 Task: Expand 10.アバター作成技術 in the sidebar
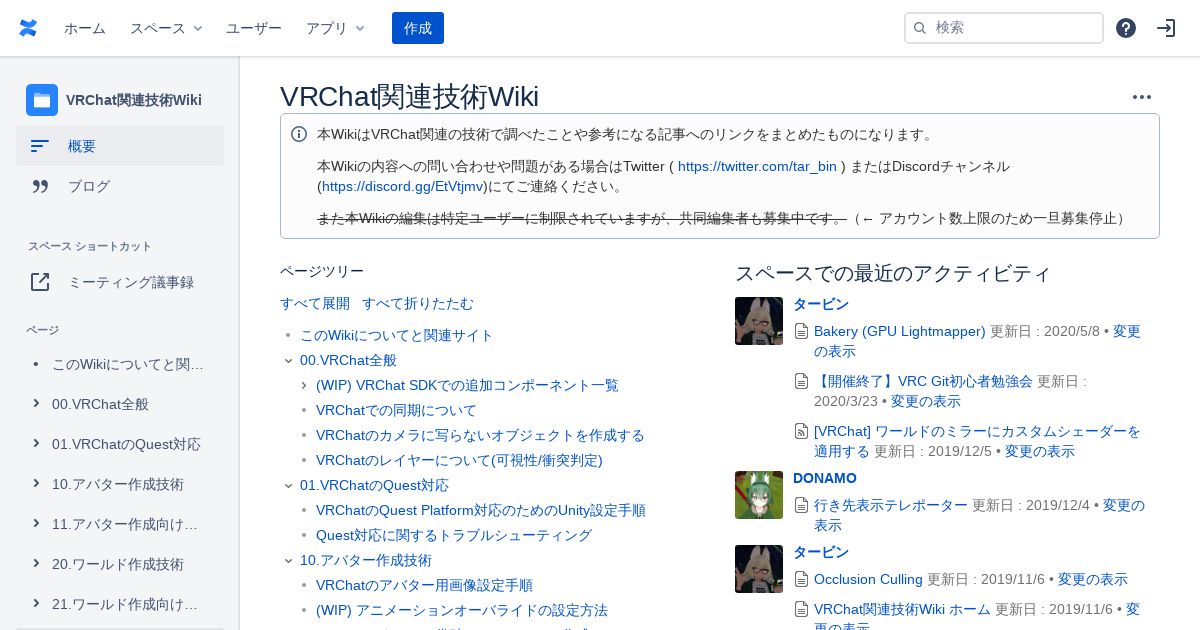tap(36, 483)
